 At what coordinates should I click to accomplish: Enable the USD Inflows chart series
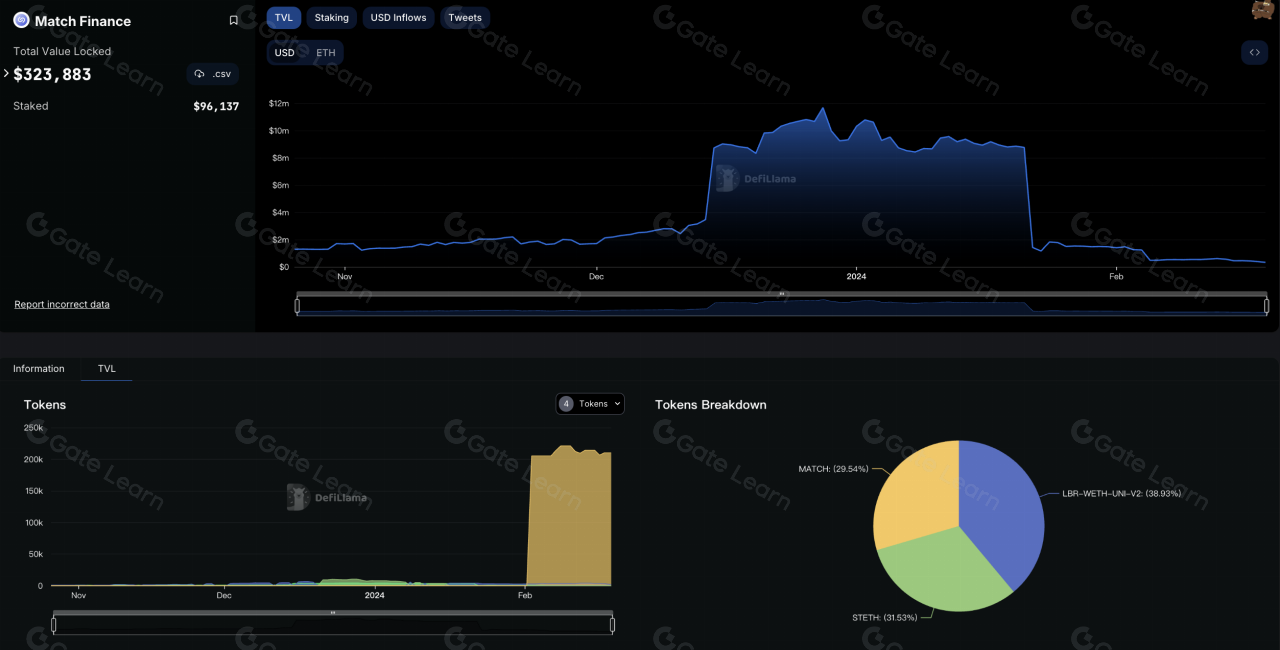398,18
